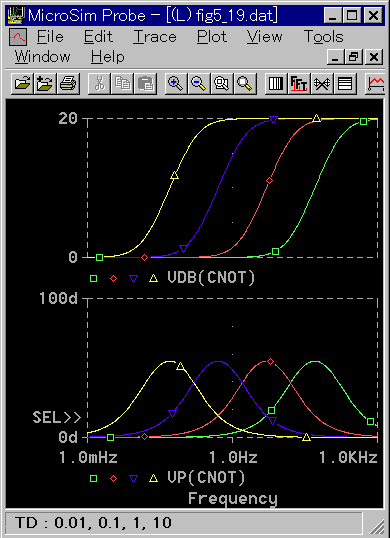Toggle the Log X Axis toolbar button
390x538 pixels.
276,83
